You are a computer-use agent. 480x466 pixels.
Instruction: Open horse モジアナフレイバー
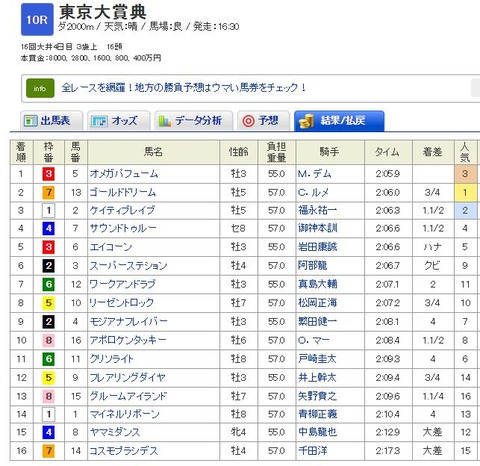pyautogui.click(x=128, y=322)
